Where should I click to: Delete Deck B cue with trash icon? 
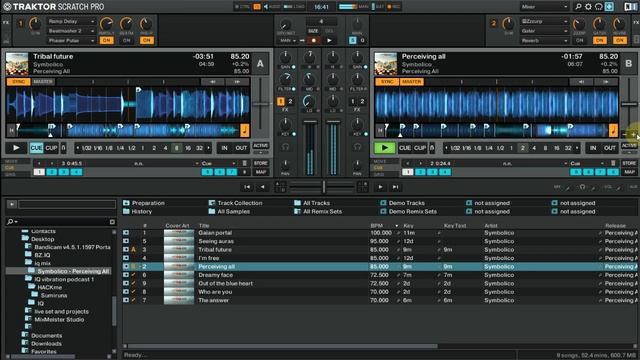point(613,163)
